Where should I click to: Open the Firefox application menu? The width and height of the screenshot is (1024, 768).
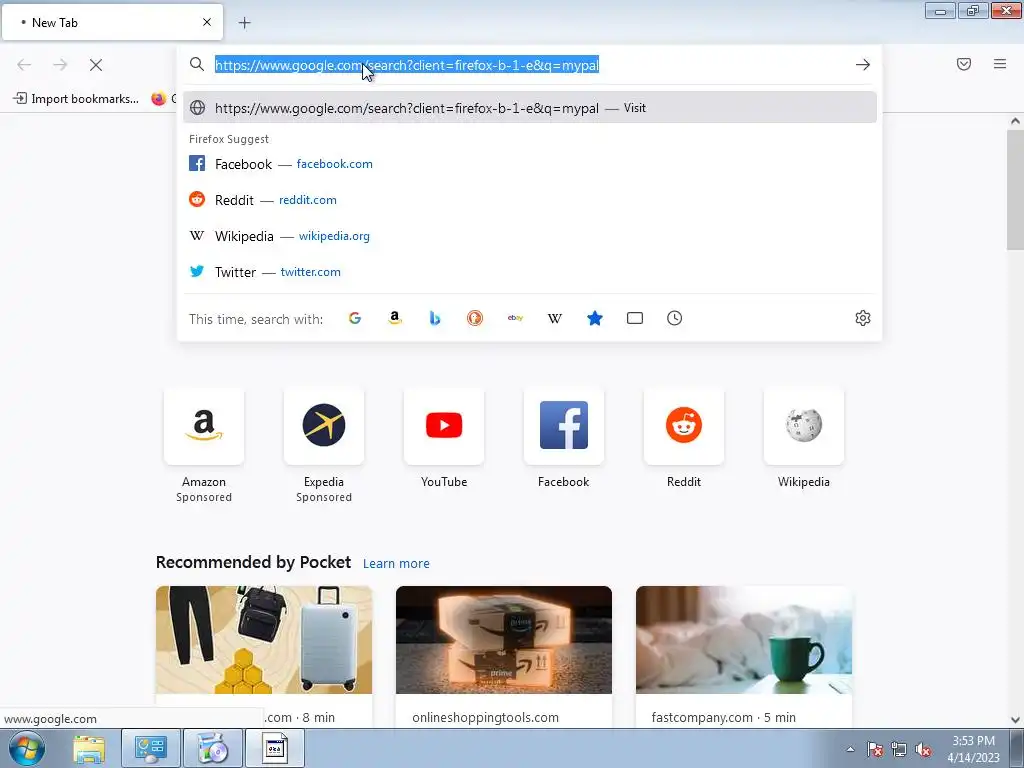(x=1000, y=64)
